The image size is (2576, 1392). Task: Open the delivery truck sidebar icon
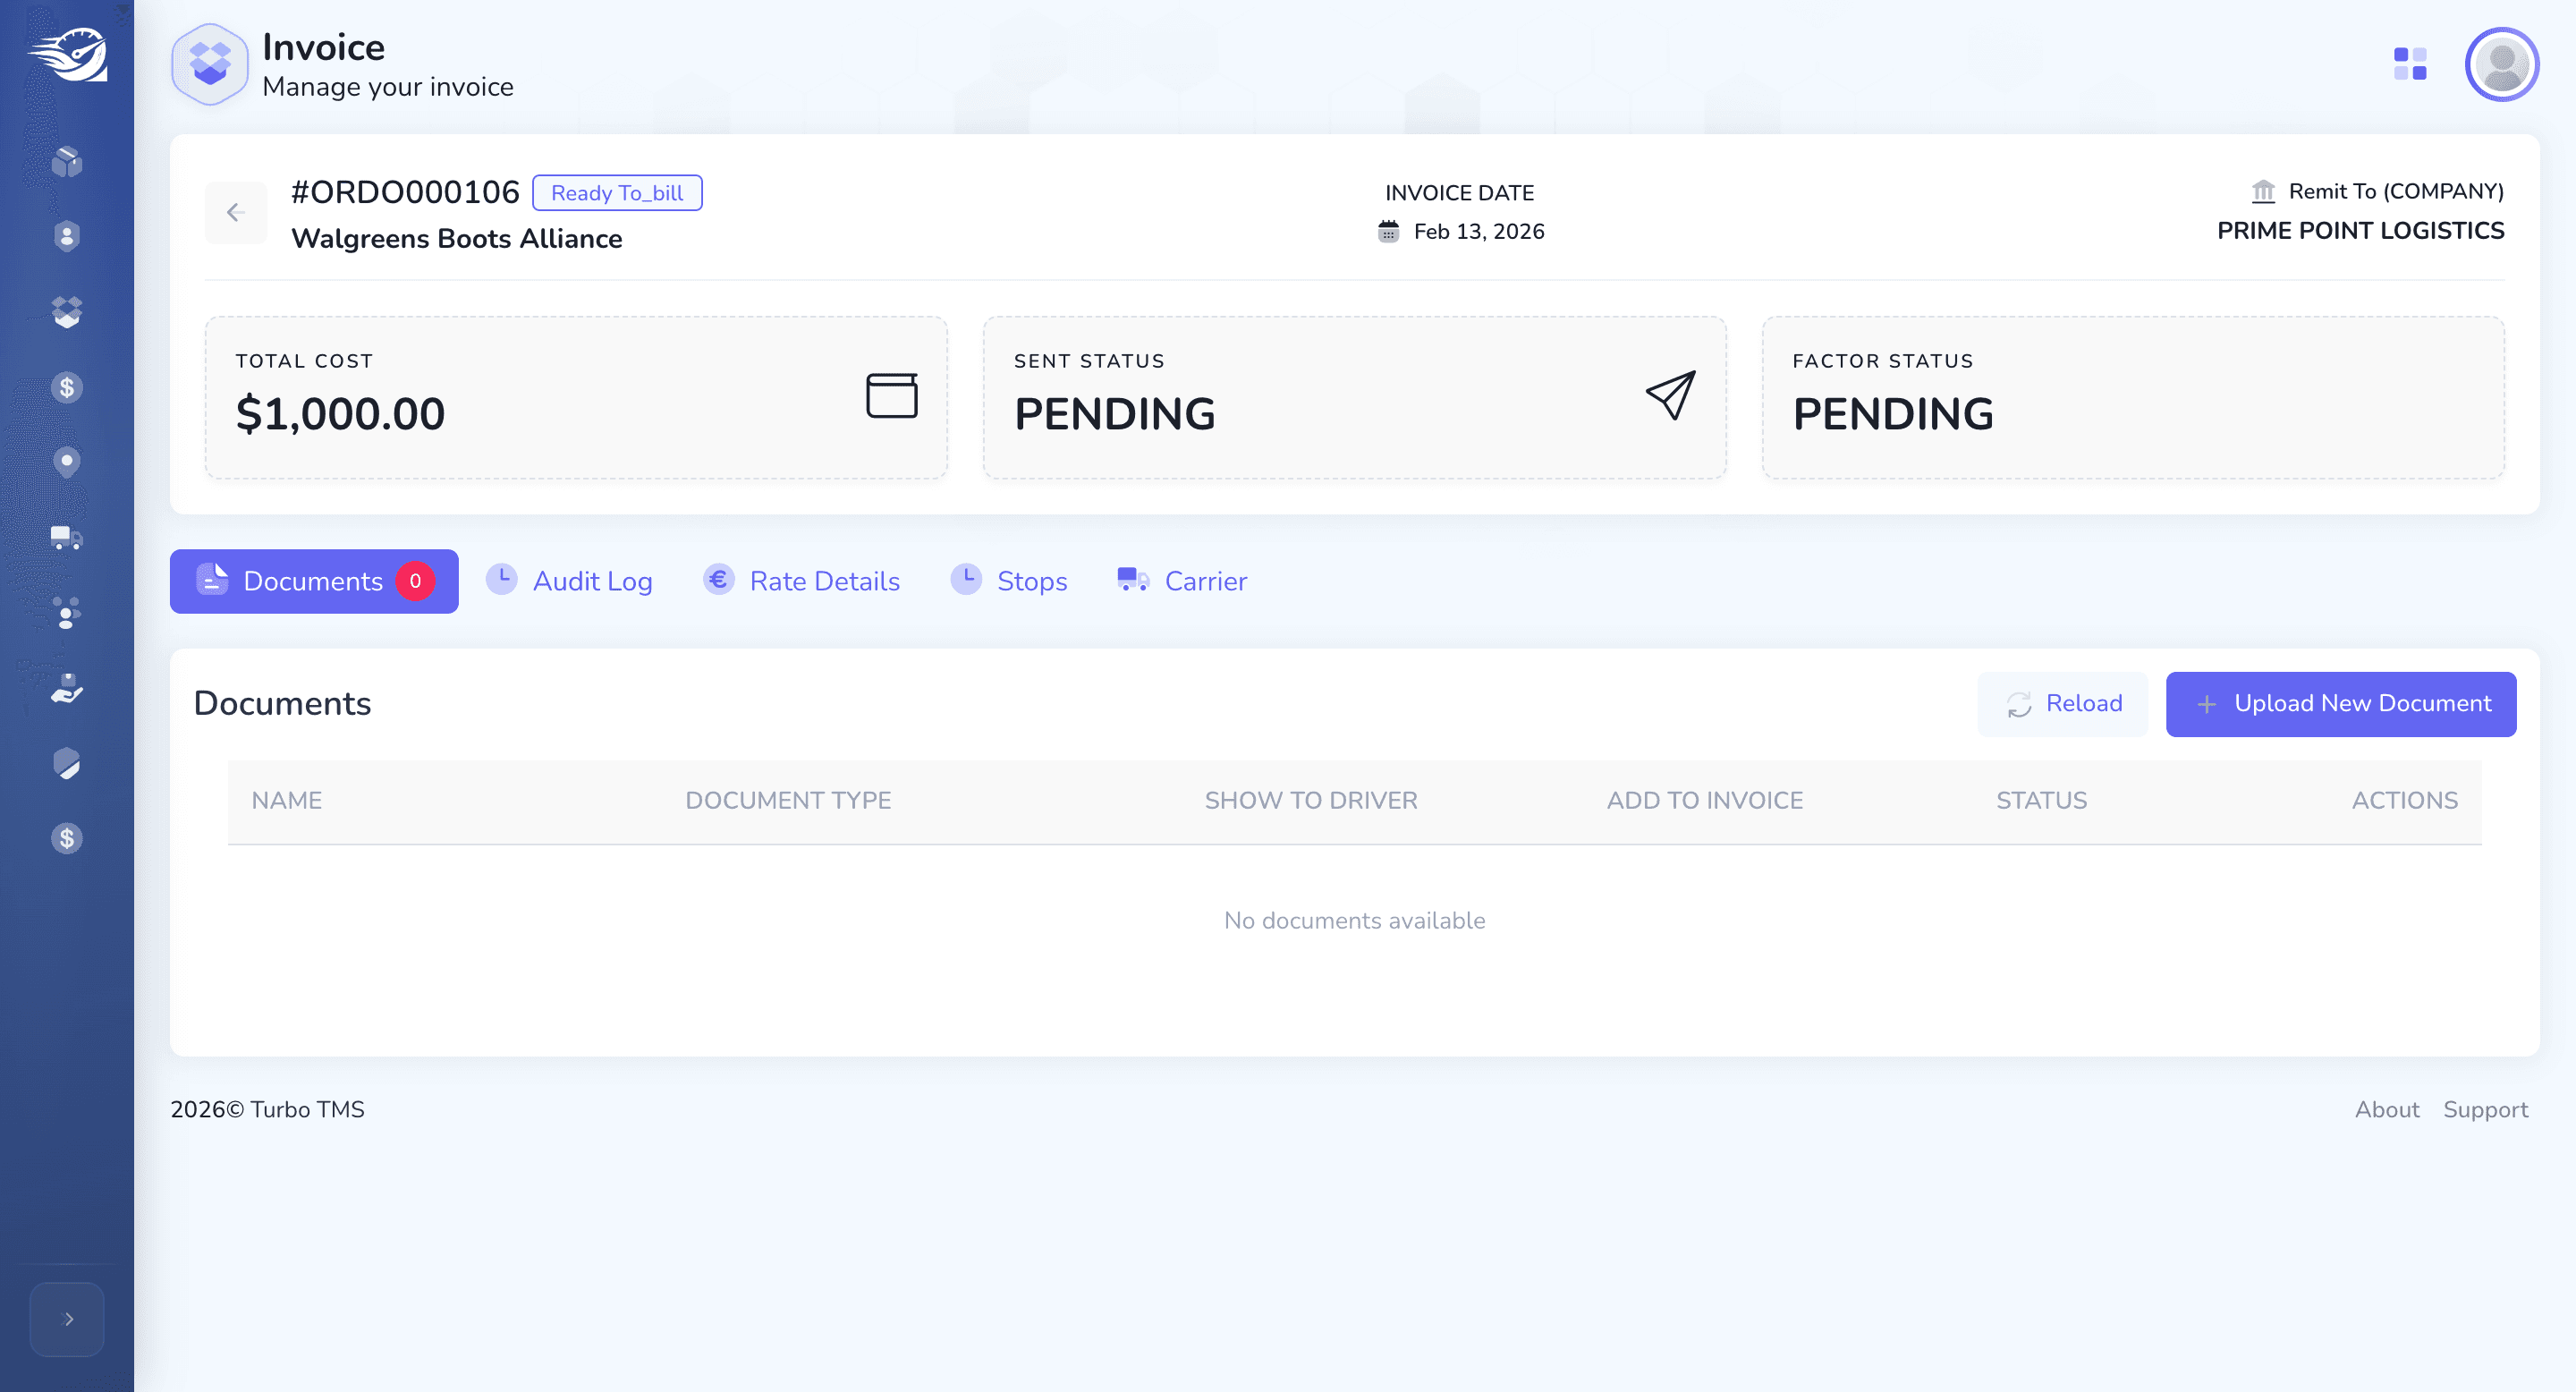[x=67, y=538]
